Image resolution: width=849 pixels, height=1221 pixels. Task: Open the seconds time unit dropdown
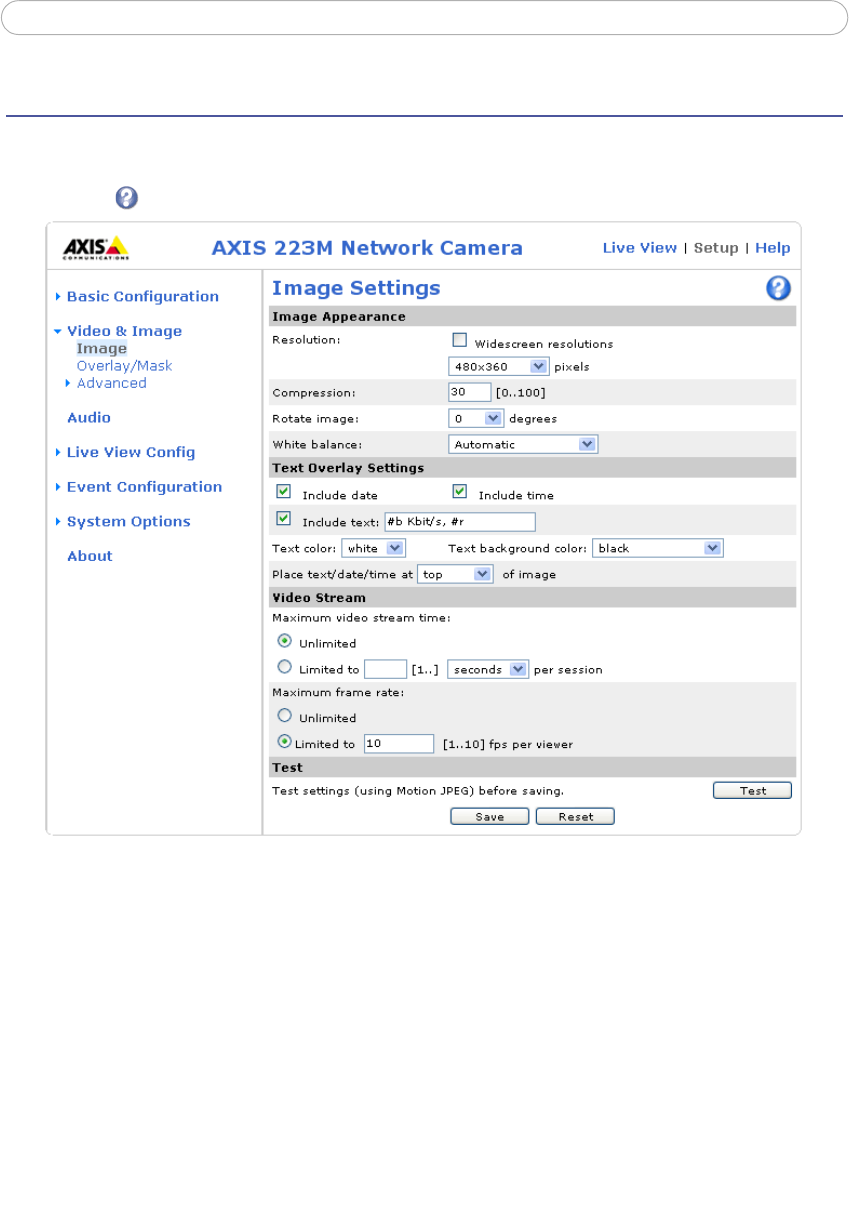[488, 669]
